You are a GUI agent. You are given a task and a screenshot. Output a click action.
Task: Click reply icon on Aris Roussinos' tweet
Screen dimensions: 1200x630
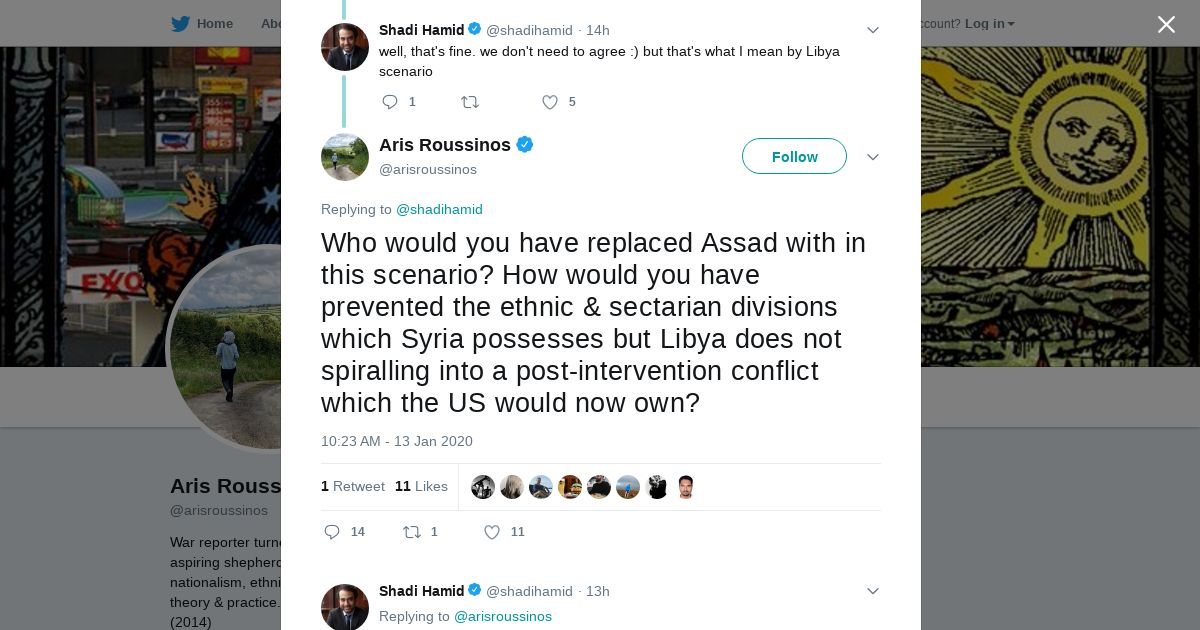pos(333,532)
